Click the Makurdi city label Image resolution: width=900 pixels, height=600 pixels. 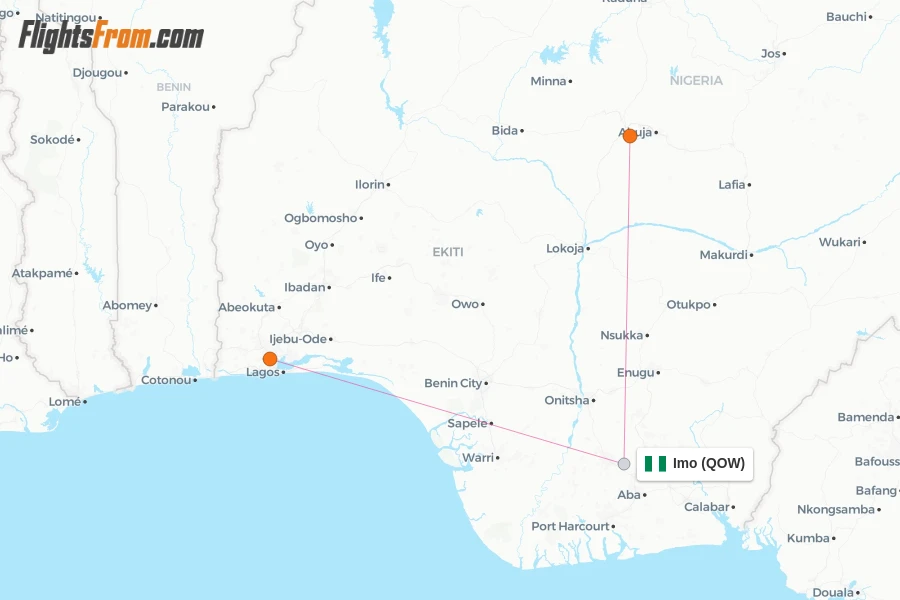click(723, 255)
